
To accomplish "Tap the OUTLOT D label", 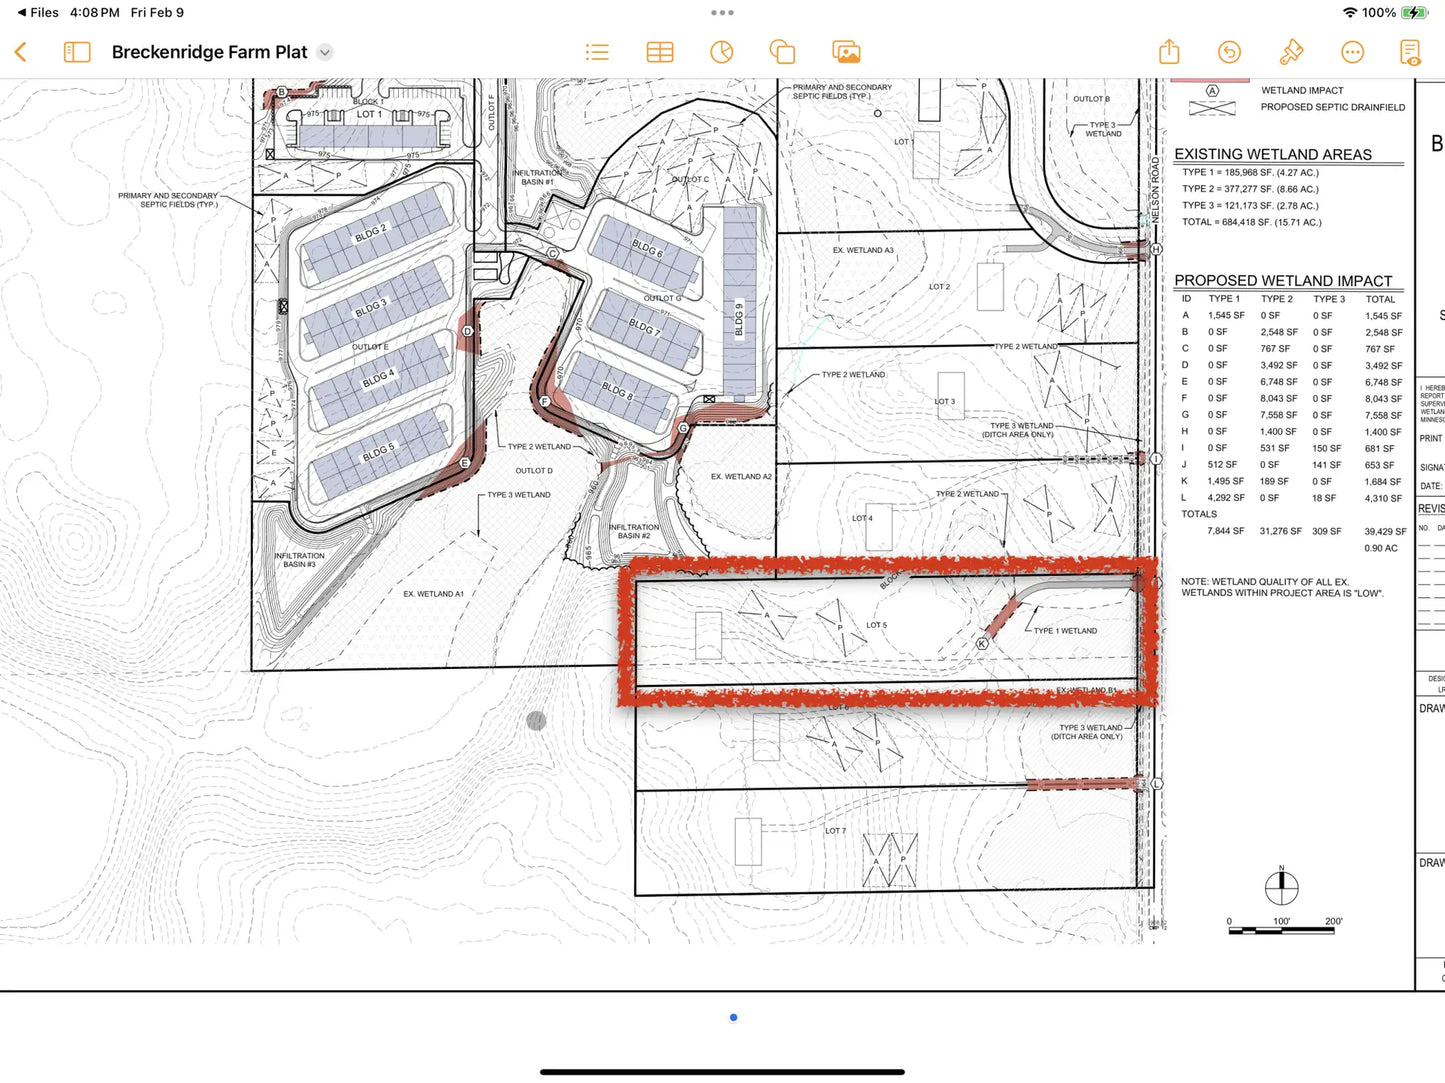I will click(x=534, y=471).
